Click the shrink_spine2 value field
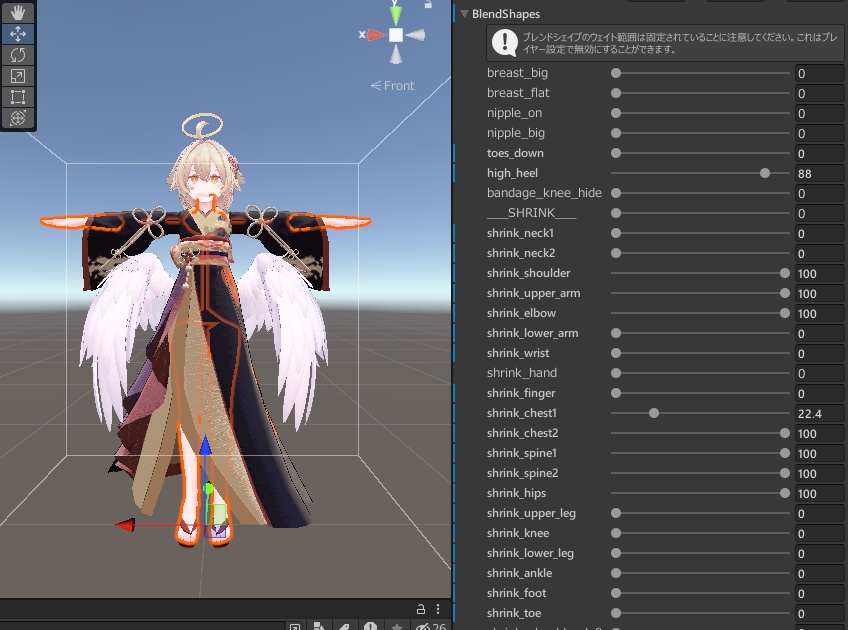Image resolution: width=848 pixels, height=630 pixels. click(x=819, y=474)
